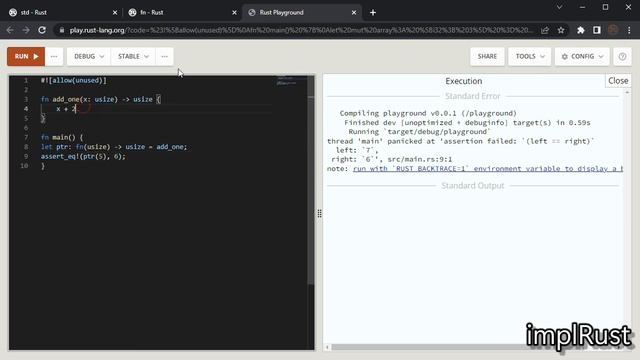Close the Execution output panel
This screenshot has width=640, height=360.
(618, 81)
